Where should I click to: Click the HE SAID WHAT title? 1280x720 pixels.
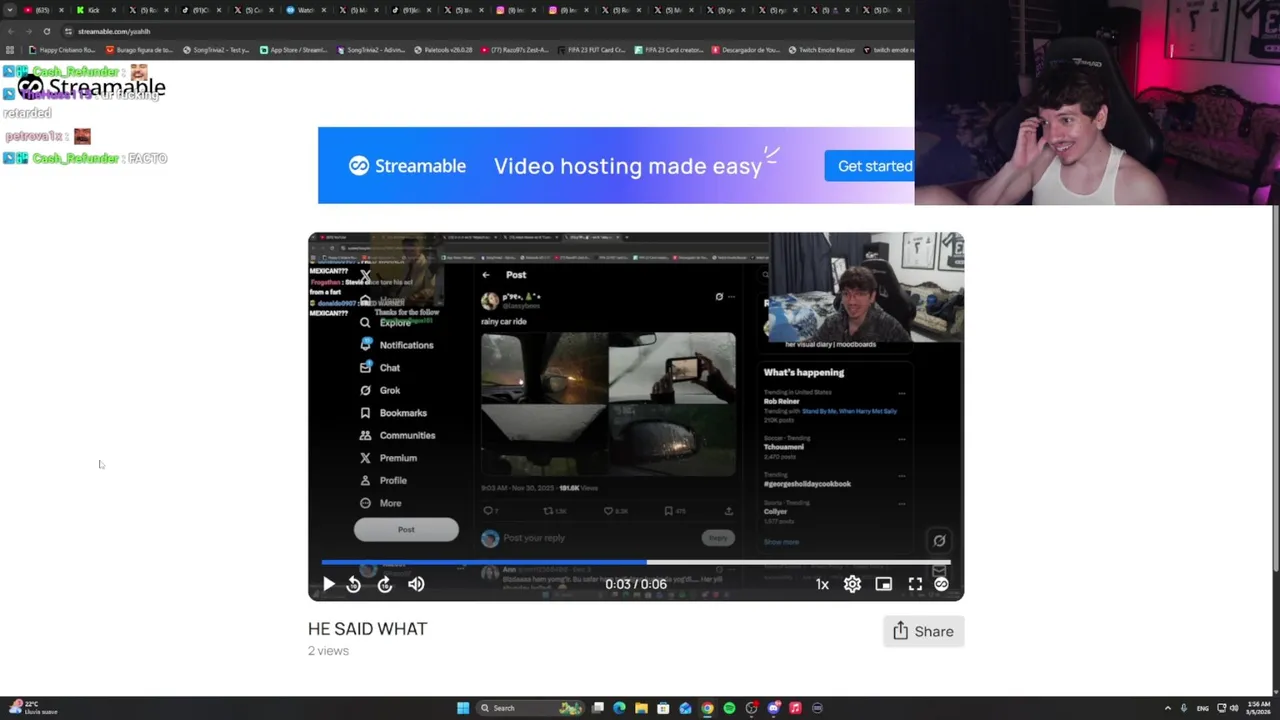click(x=367, y=629)
